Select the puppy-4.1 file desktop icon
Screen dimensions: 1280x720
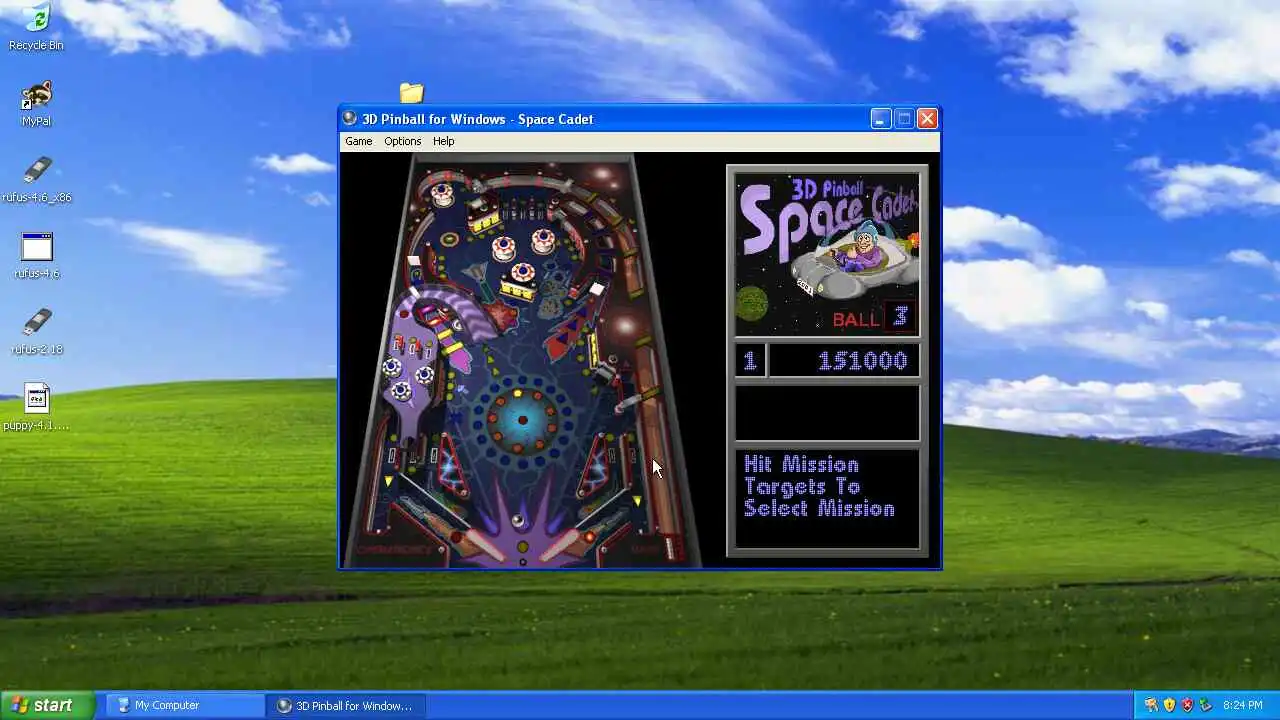[36, 408]
